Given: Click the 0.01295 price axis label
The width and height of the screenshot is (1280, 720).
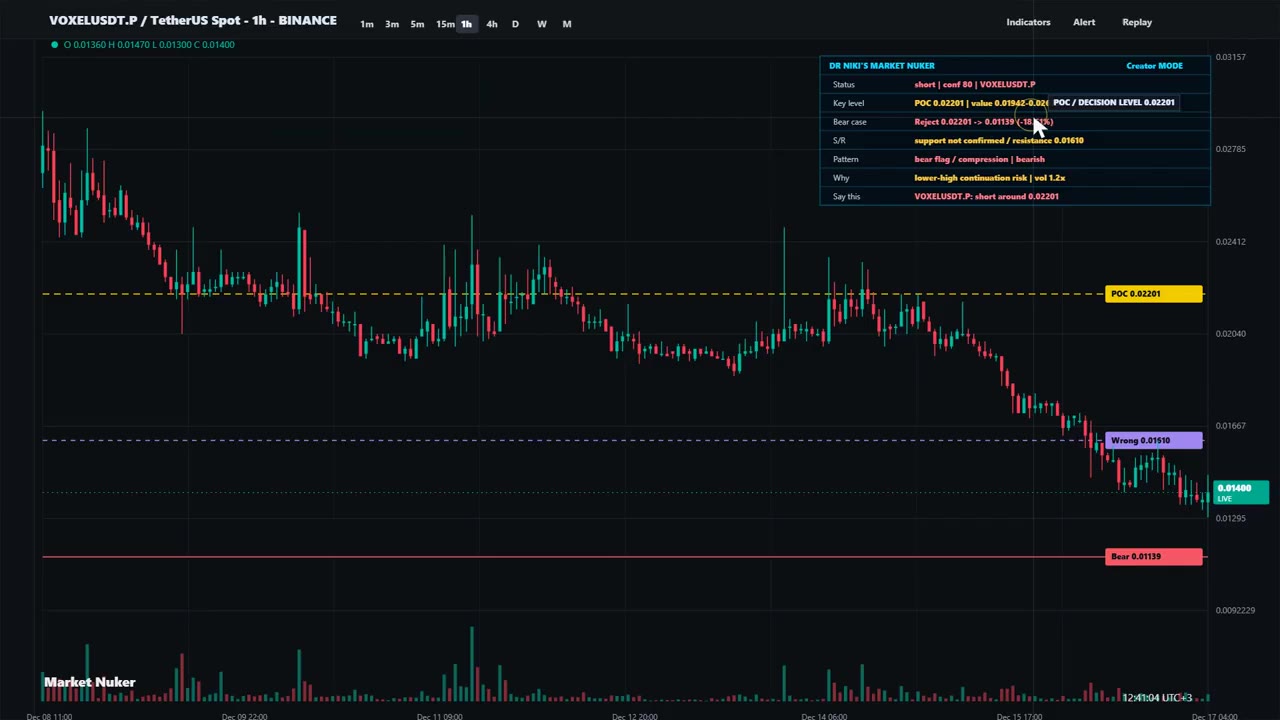Looking at the screenshot, I should 1231,518.
